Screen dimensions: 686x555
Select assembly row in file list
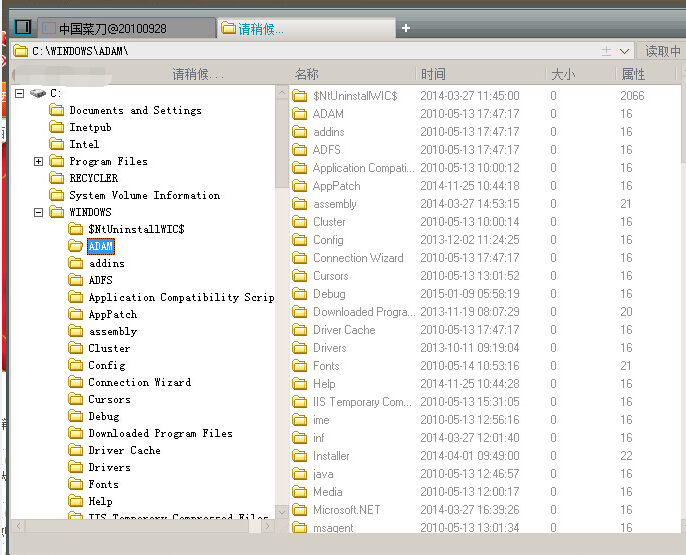coord(485,204)
